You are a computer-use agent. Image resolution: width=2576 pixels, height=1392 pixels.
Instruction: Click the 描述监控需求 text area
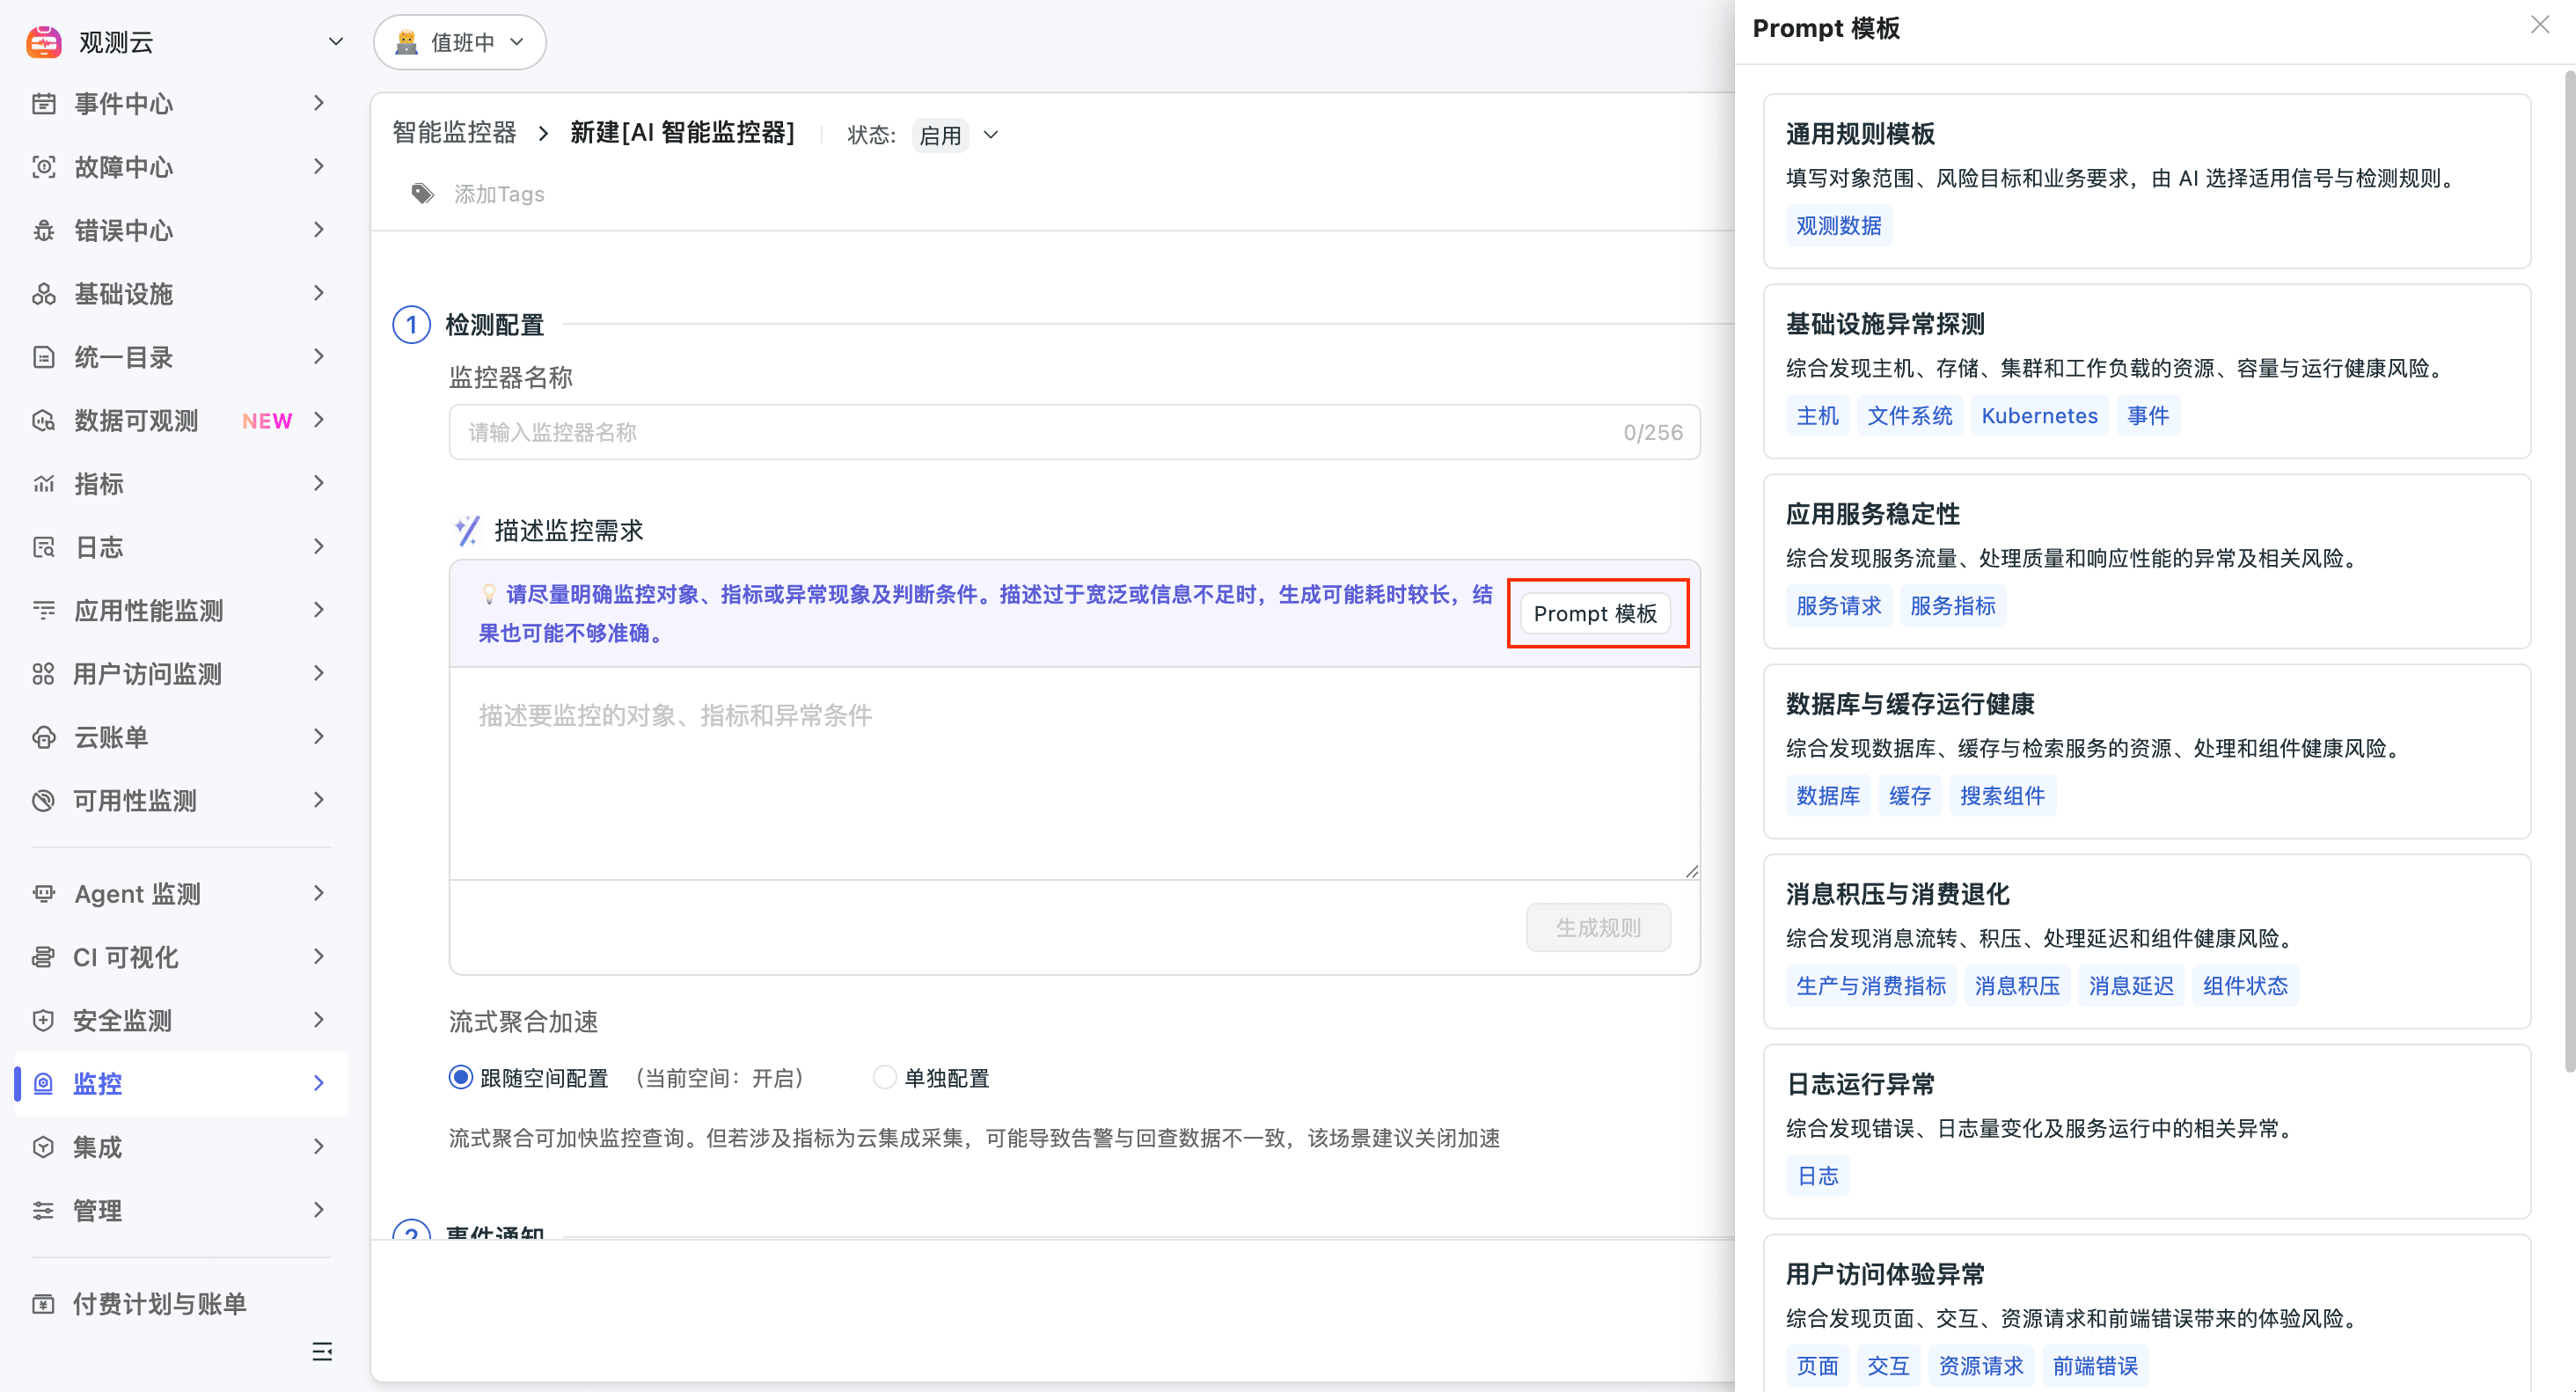tap(1074, 773)
